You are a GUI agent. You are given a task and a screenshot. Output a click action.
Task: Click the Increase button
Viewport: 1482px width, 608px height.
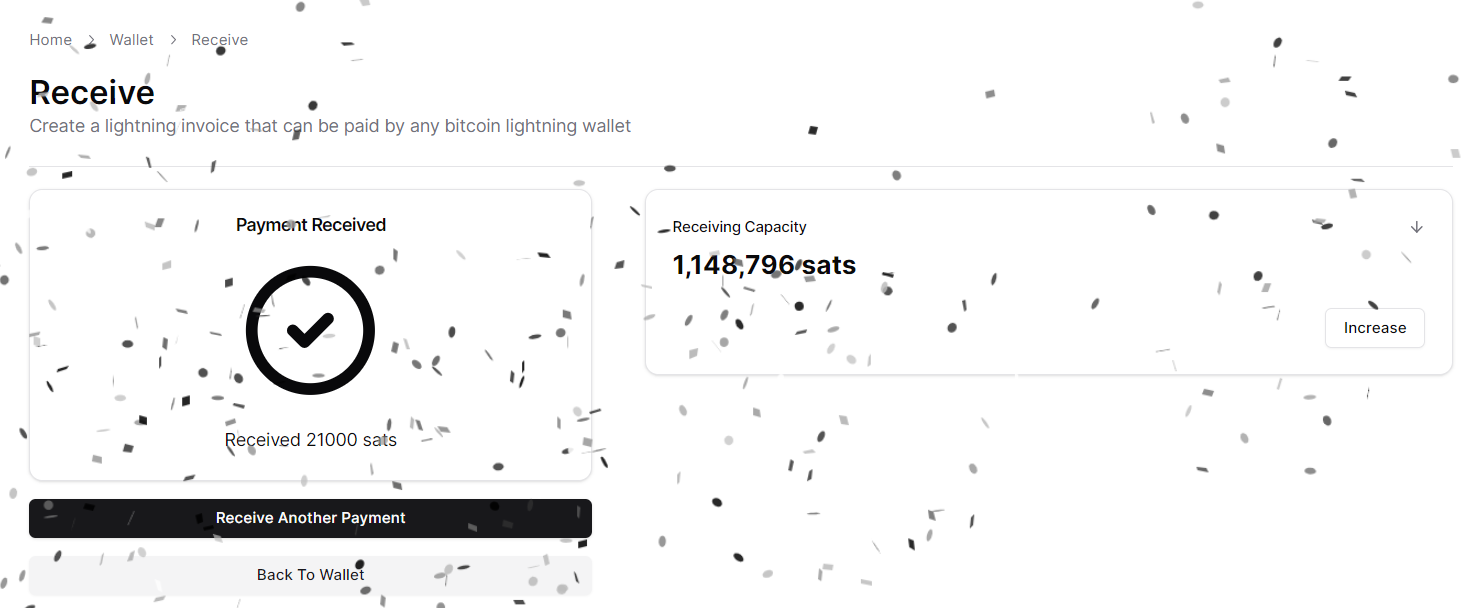tap(1374, 328)
